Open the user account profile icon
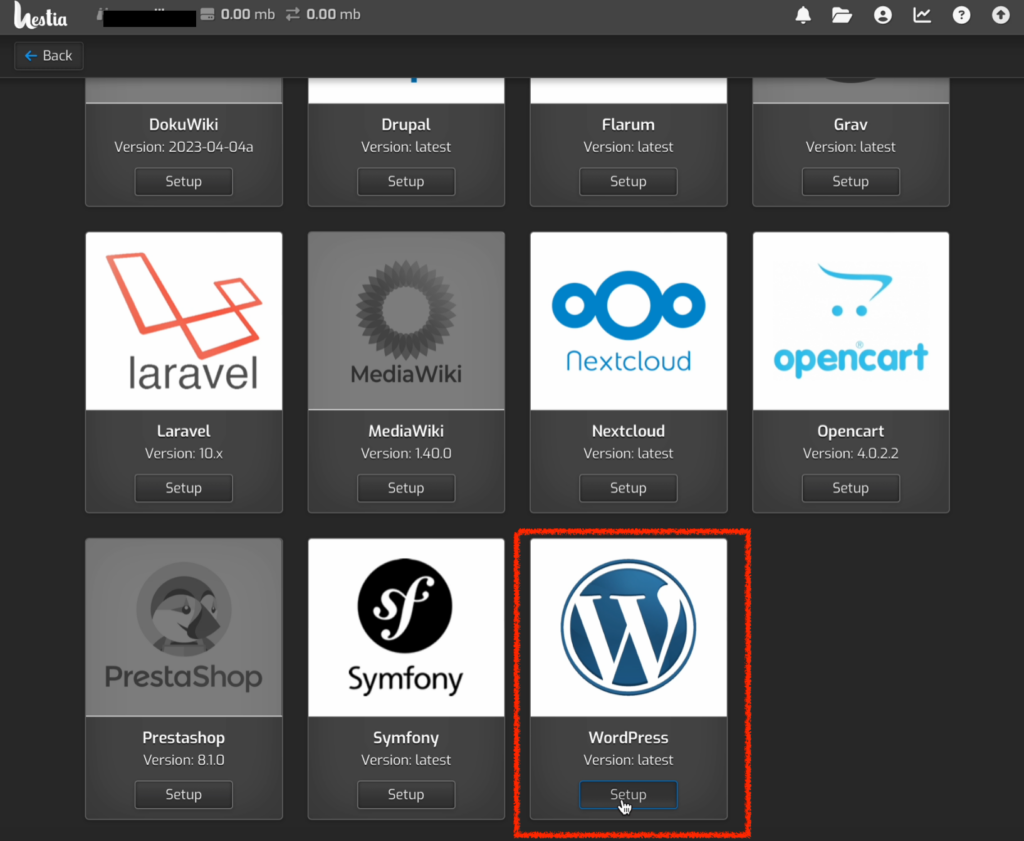 click(x=882, y=15)
